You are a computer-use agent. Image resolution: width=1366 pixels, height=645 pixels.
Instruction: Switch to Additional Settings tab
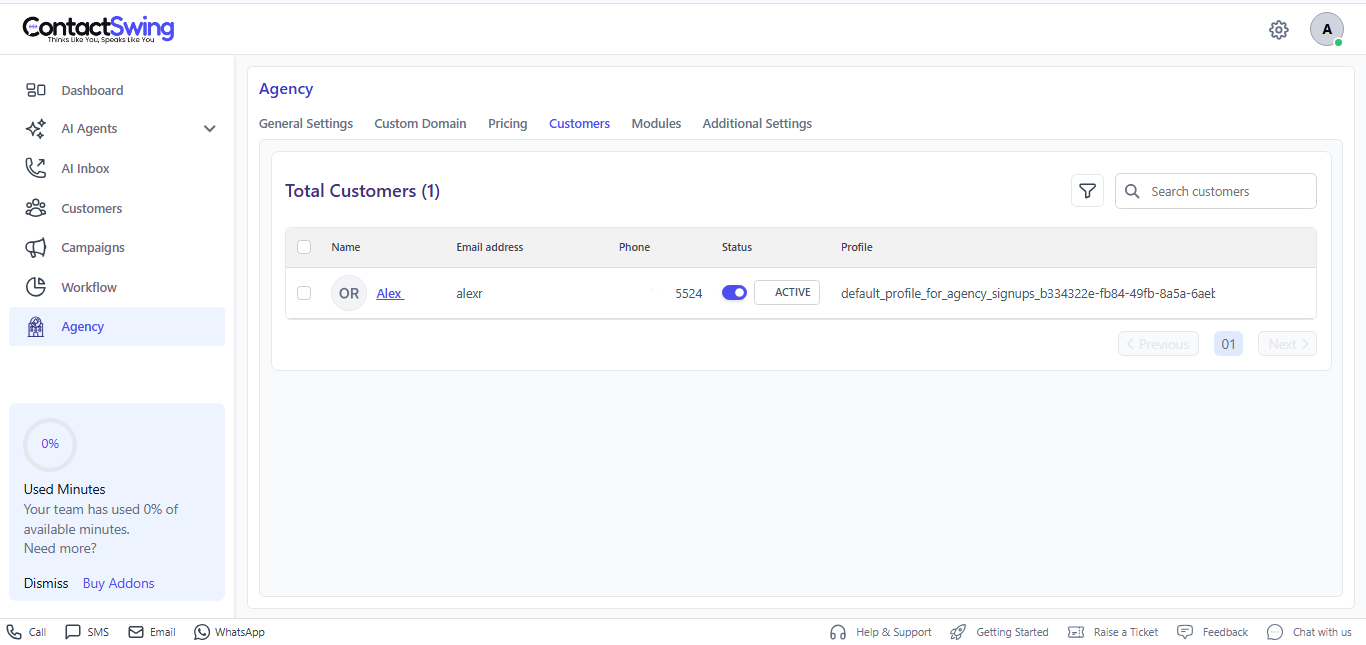pyautogui.click(x=757, y=124)
